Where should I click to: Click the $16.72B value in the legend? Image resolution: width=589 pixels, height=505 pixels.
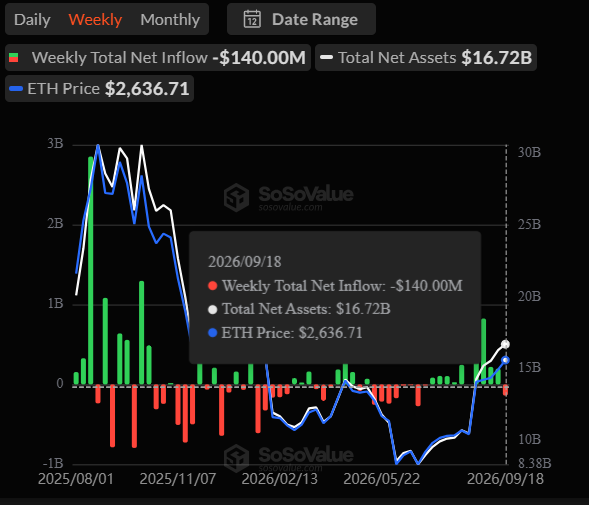point(497,58)
